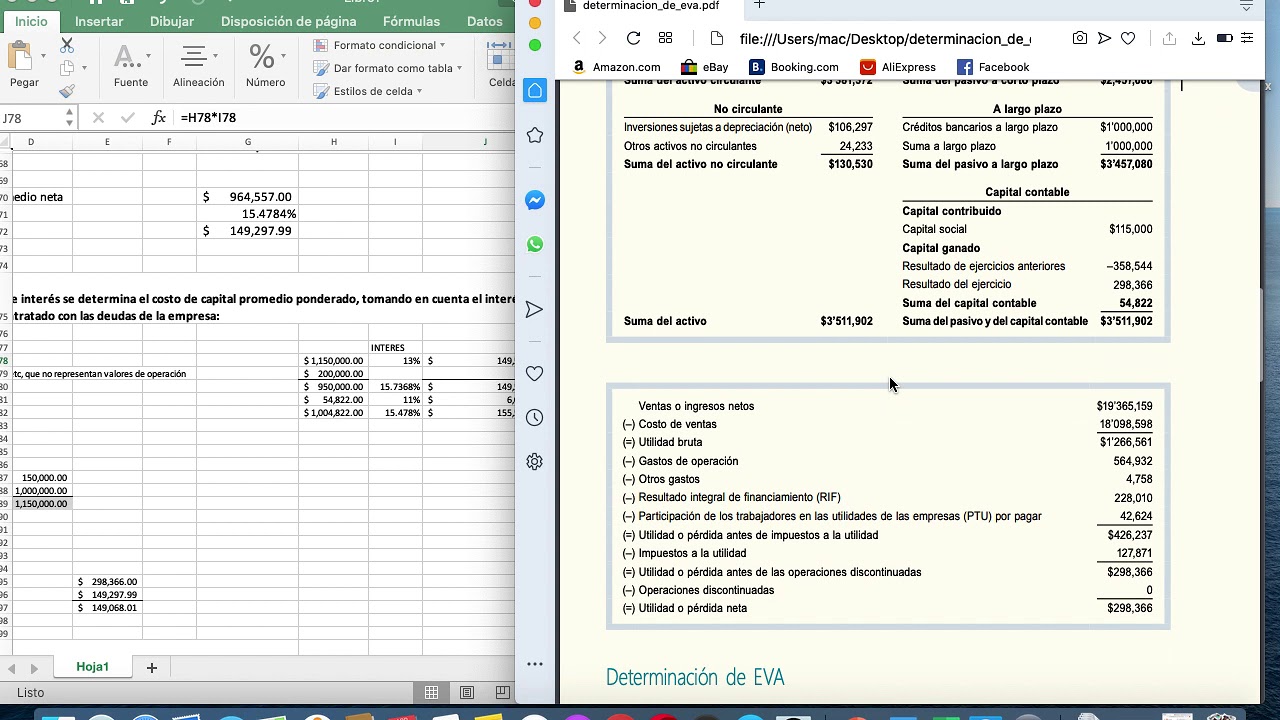
Task: Open bookmarks star in Opera sidebar
Action: tap(535, 135)
